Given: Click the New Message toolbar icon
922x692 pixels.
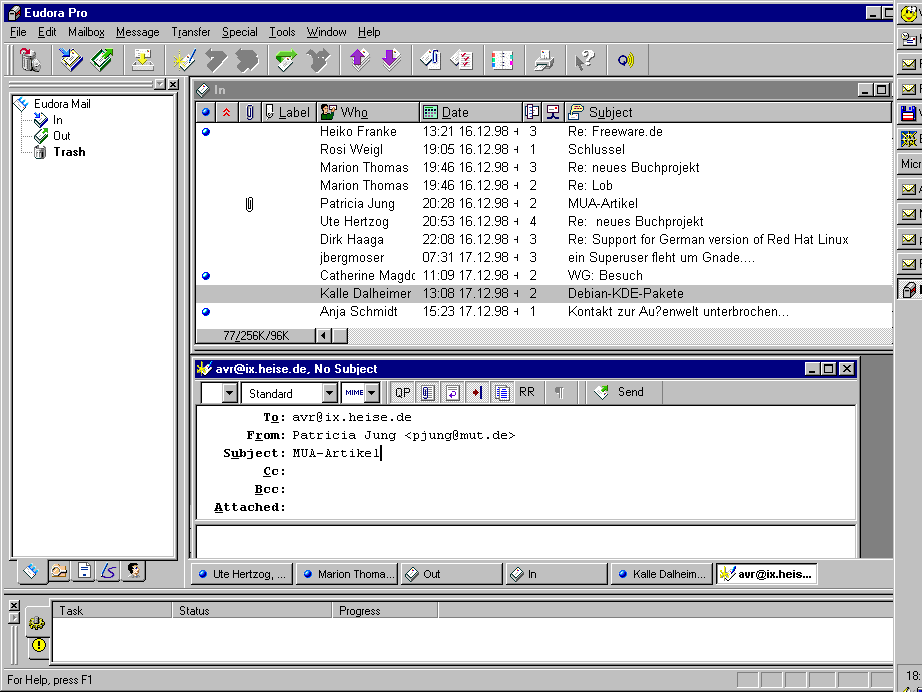Looking at the screenshot, I should pos(184,60).
